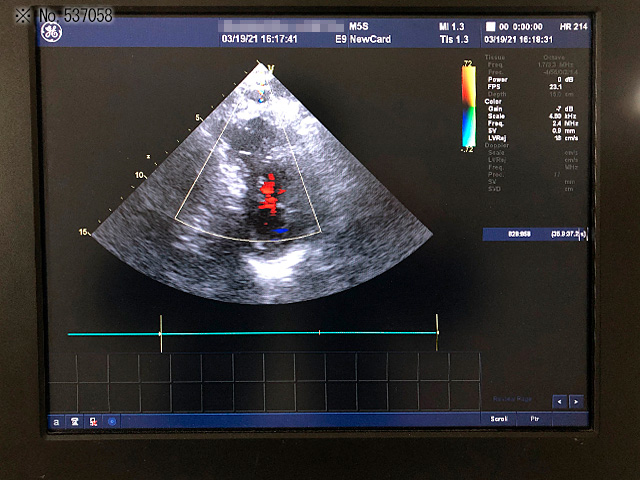Click the dimmed 'Doppler' section heading
This screenshot has height=480, width=640.
tap(497, 145)
